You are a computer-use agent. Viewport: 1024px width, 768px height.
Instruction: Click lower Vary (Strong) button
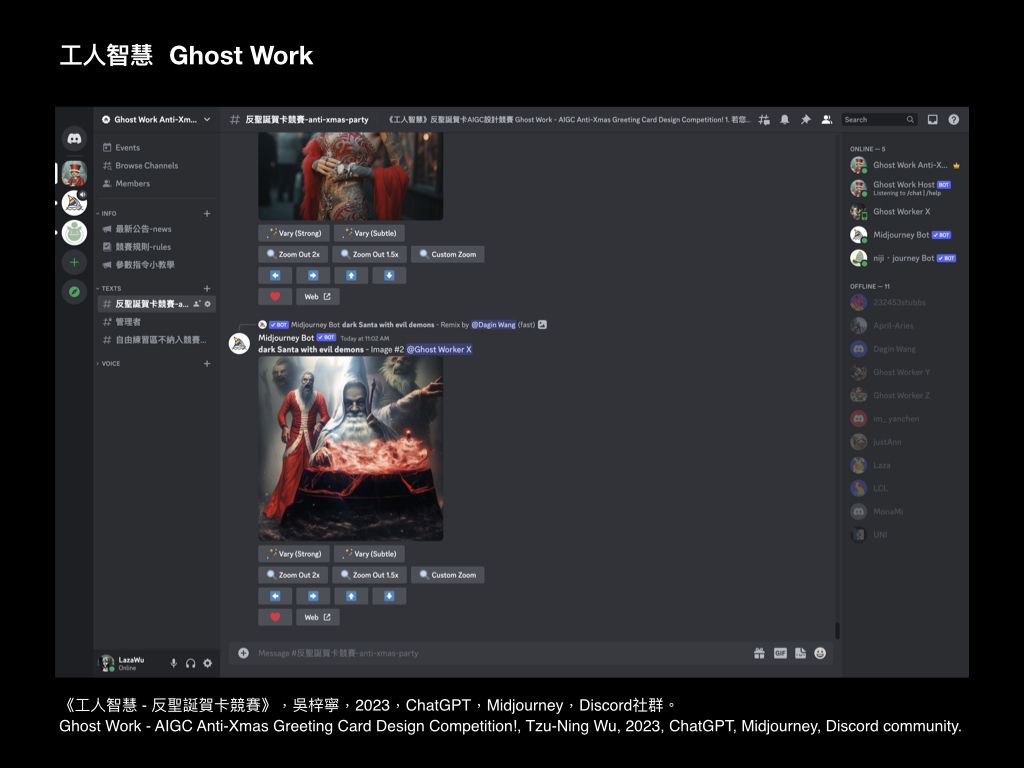[294, 554]
